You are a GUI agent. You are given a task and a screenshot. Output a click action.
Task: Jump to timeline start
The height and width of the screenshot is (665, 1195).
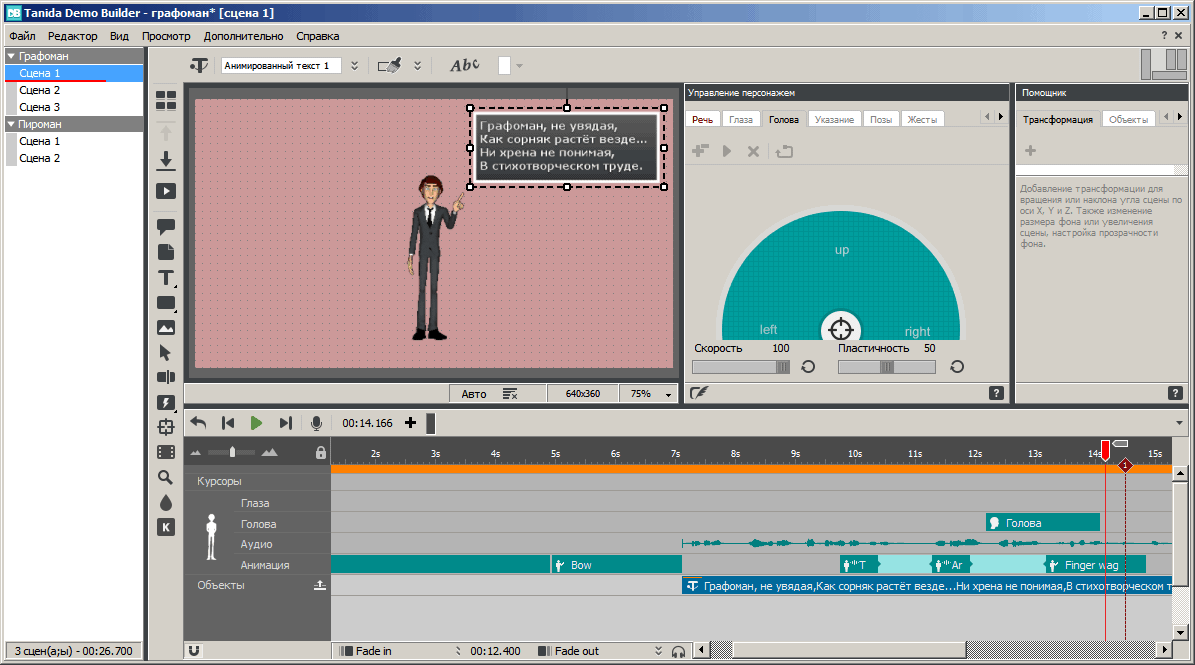[227, 423]
